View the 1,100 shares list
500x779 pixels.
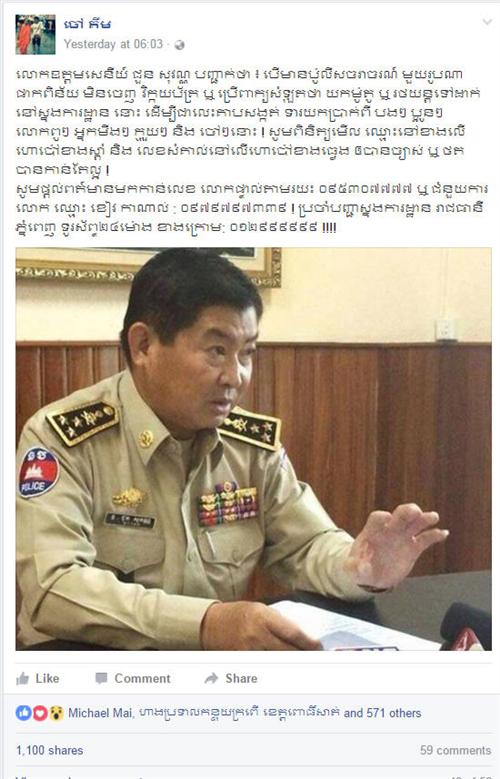(49, 750)
